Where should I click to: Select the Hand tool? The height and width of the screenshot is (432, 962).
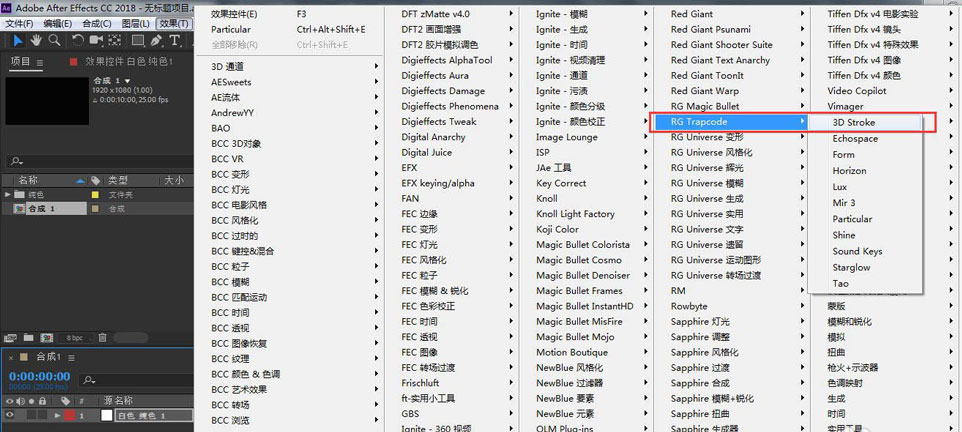(x=36, y=40)
